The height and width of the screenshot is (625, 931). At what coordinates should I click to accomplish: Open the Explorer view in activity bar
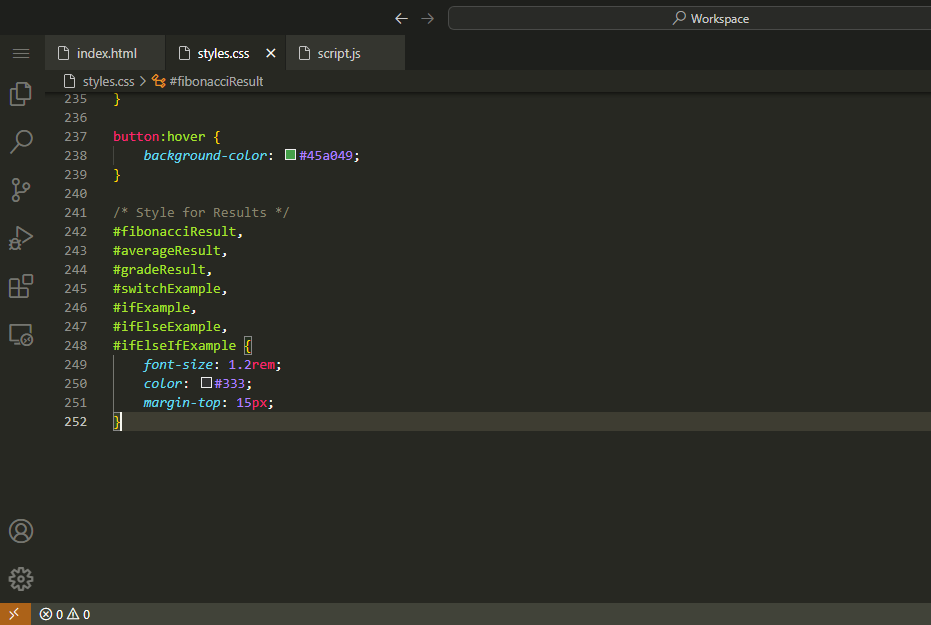(21, 94)
